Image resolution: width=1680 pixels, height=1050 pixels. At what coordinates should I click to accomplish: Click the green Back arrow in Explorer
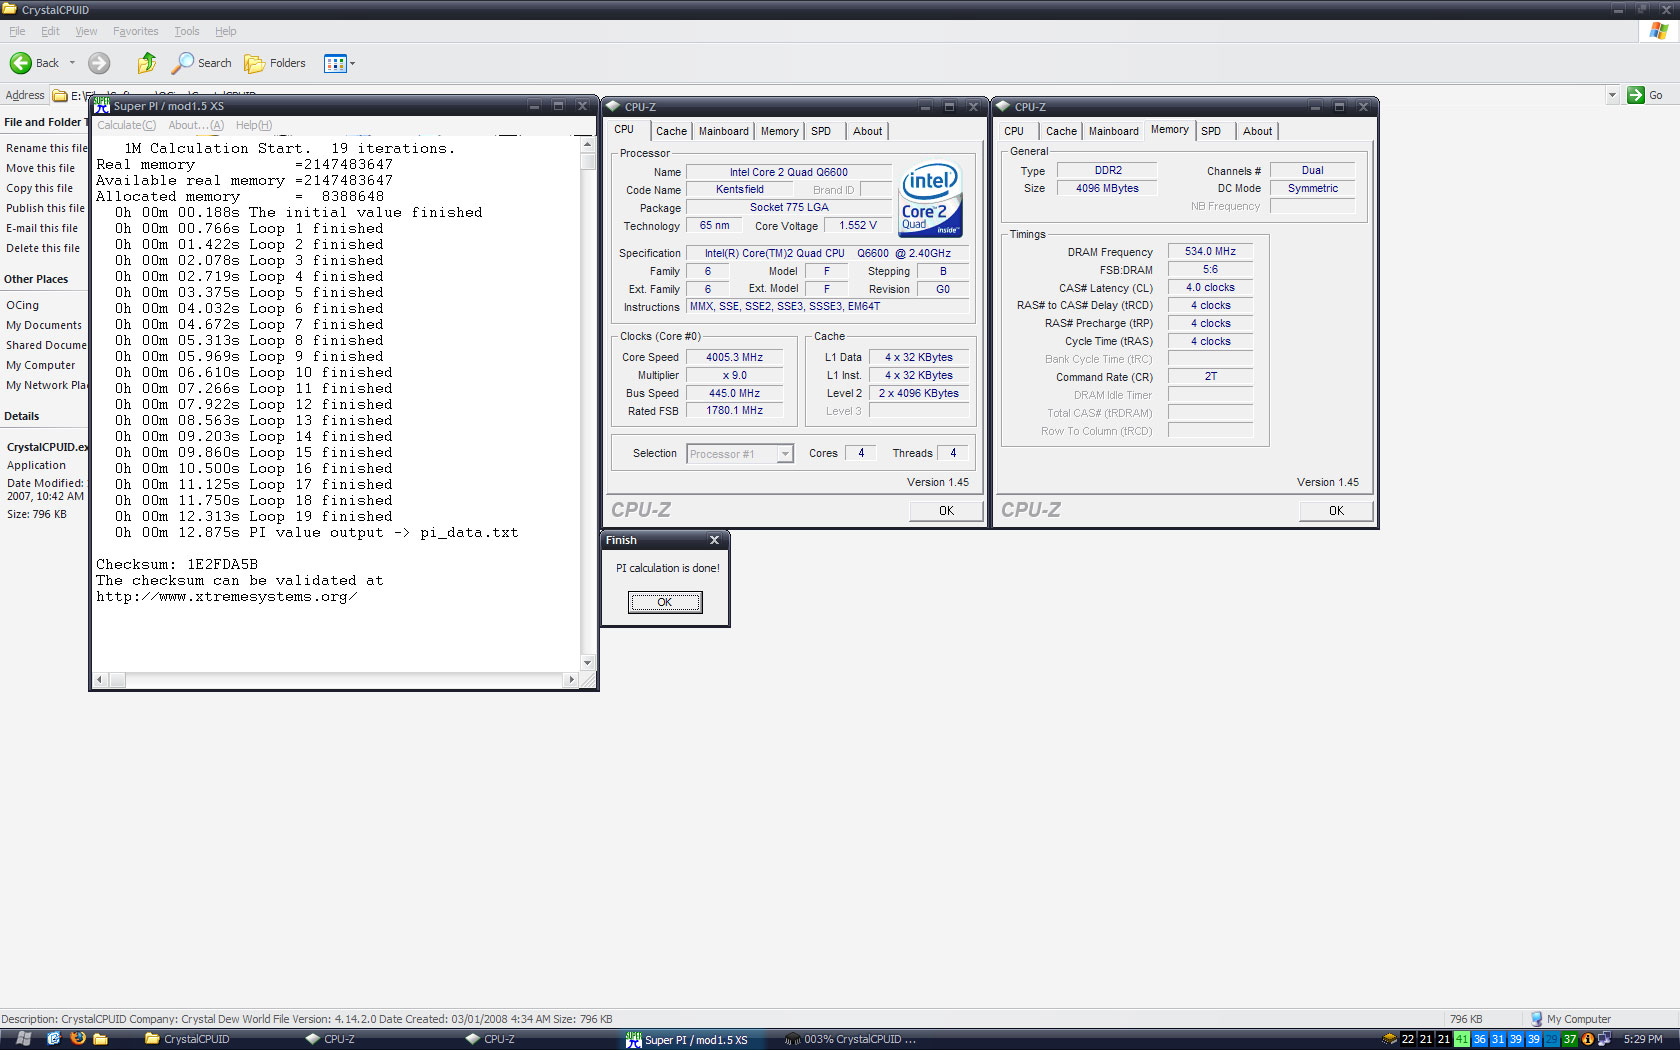tap(20, 63)
